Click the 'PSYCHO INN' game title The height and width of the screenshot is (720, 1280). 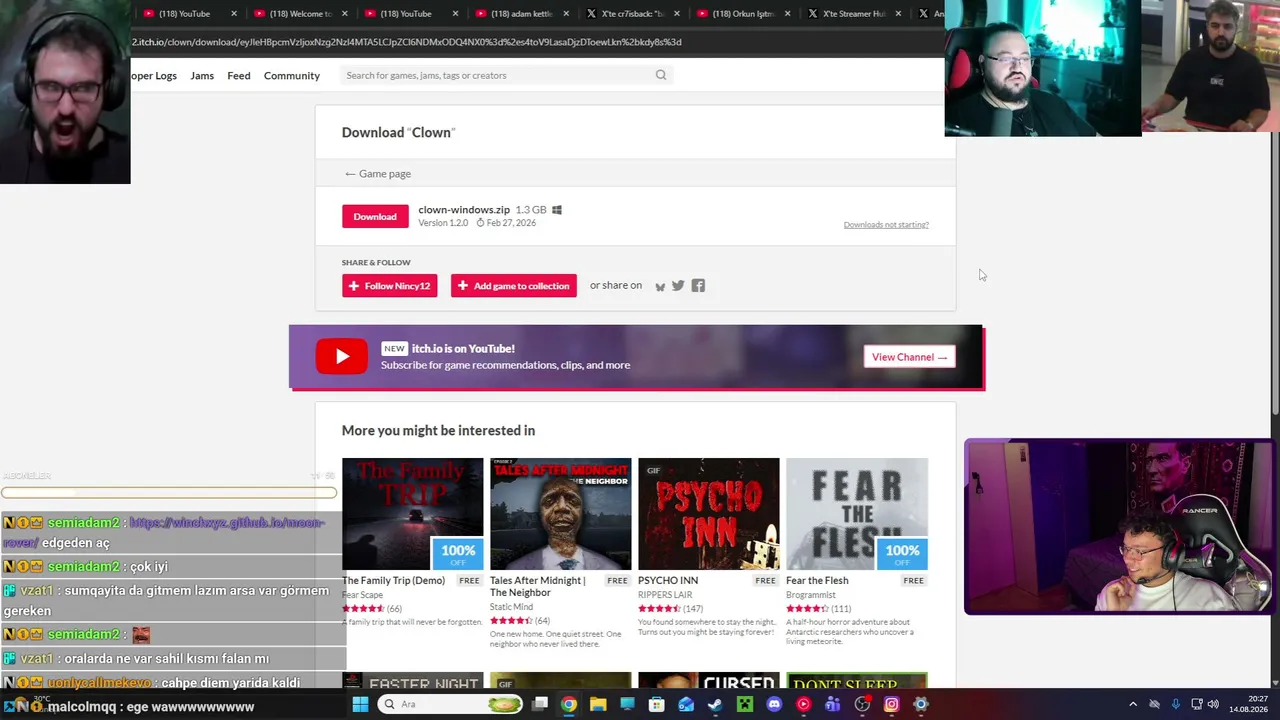tap(668, 580)
